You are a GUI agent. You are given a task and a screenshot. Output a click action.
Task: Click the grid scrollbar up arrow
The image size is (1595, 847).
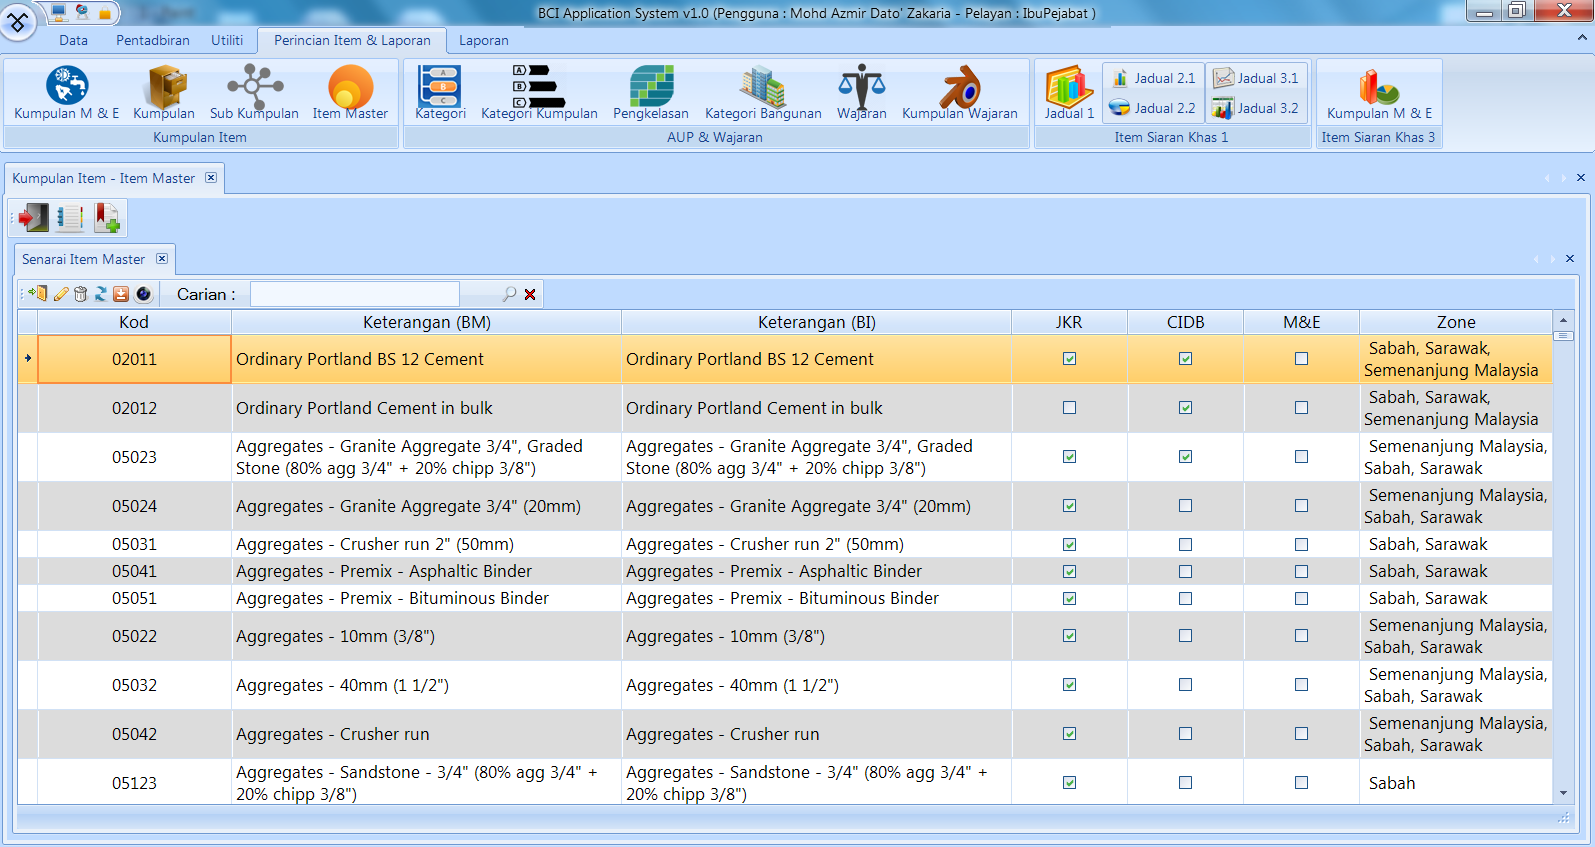coord(1563,320)
